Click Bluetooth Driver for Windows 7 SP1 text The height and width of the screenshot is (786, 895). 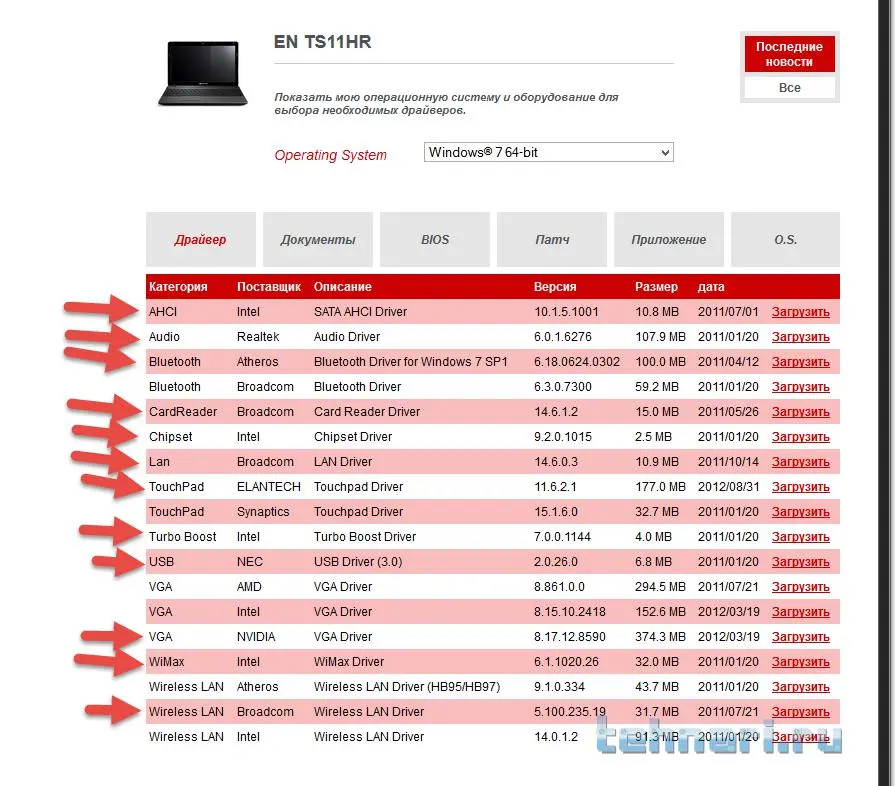410,362
